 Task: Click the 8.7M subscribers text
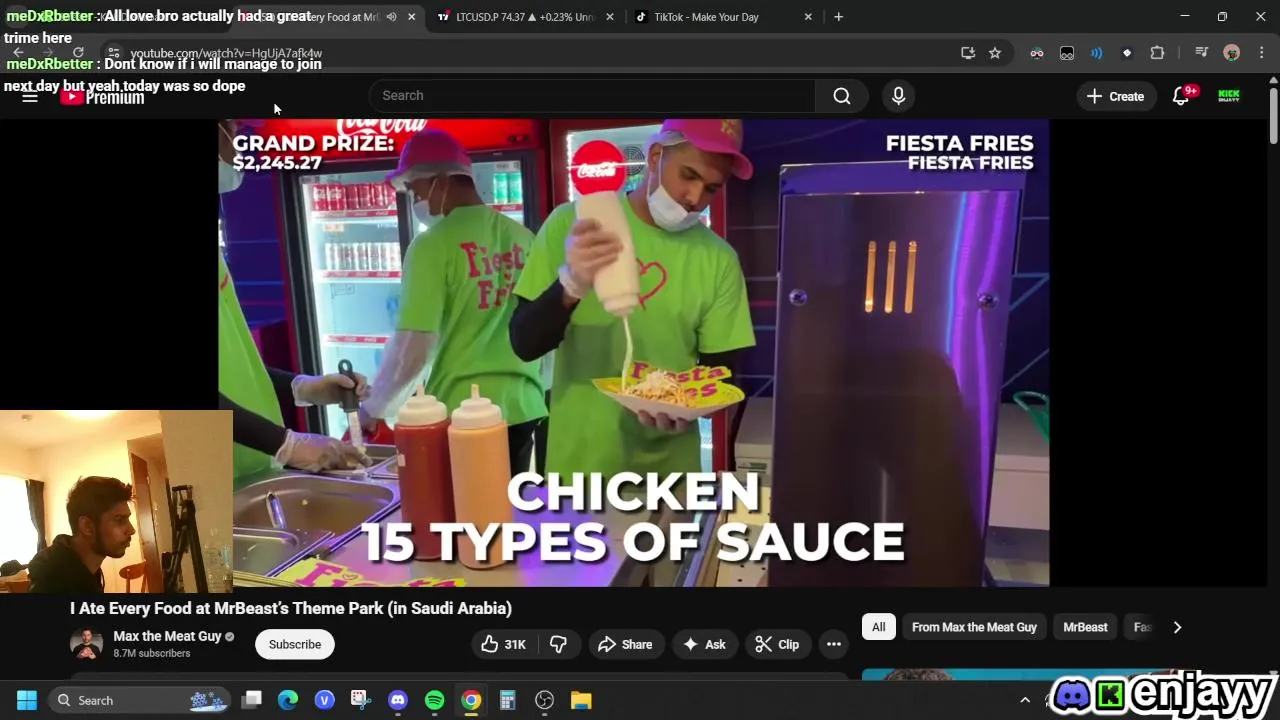151,653
